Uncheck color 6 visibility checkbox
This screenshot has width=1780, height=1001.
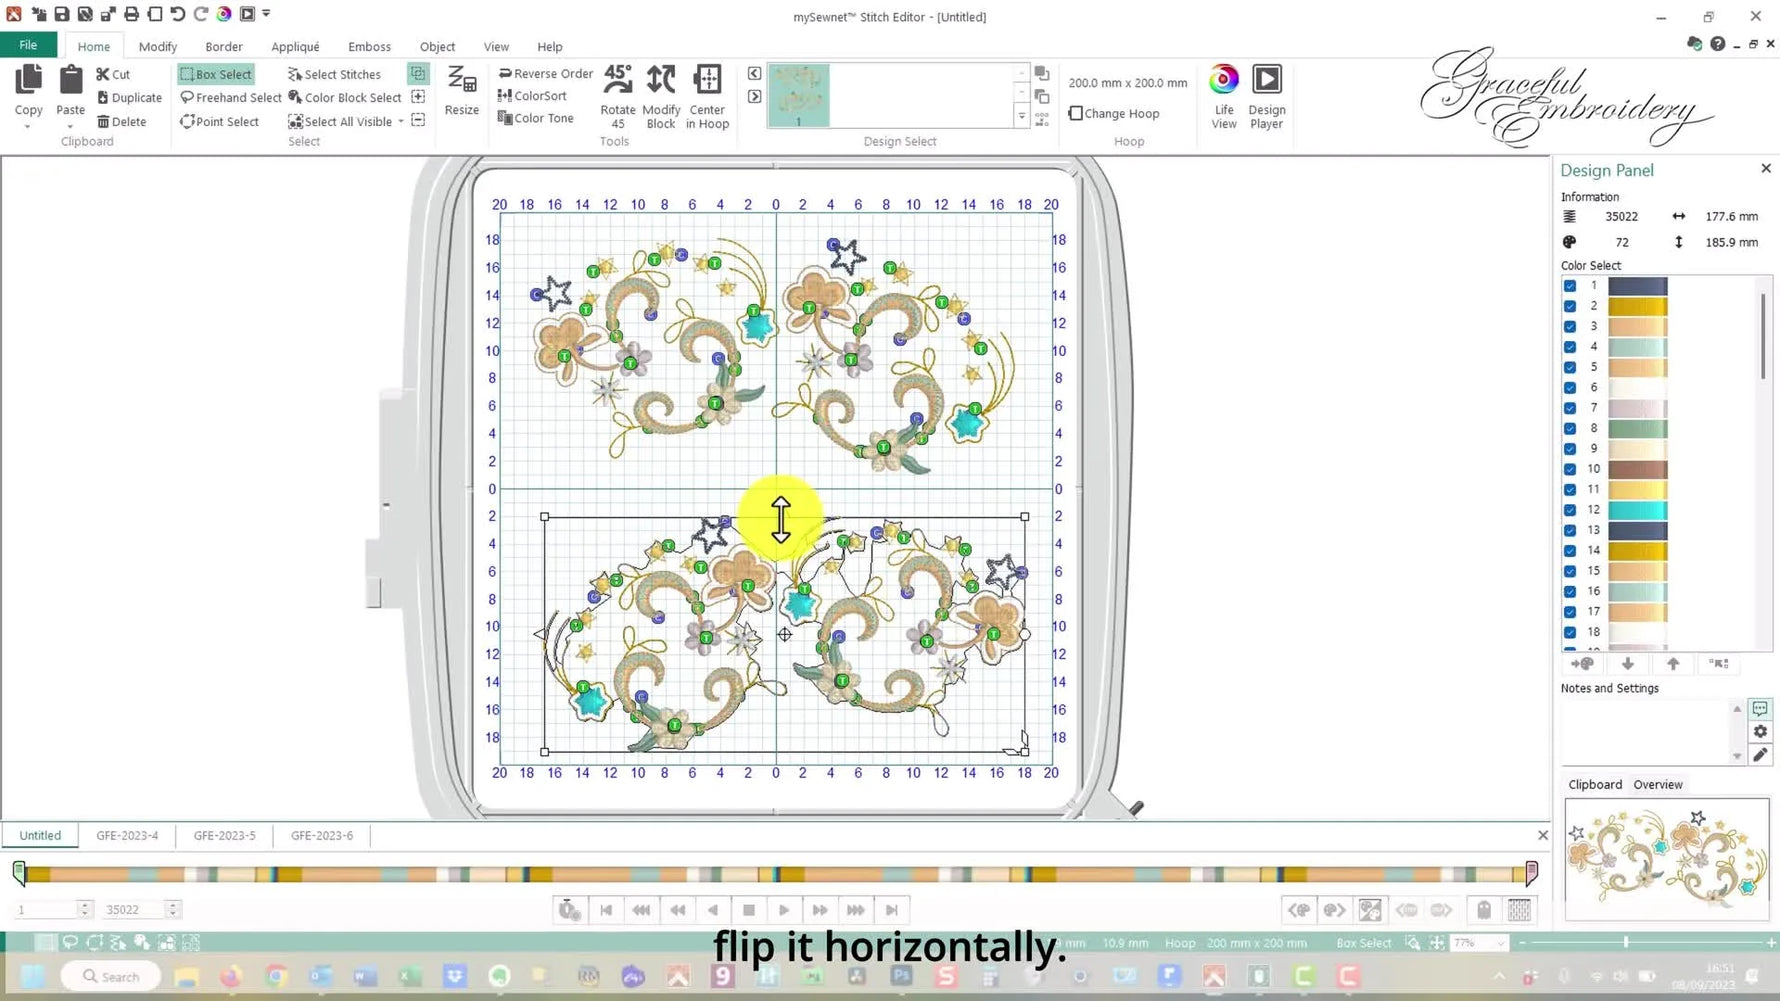tap(1570, 388)
